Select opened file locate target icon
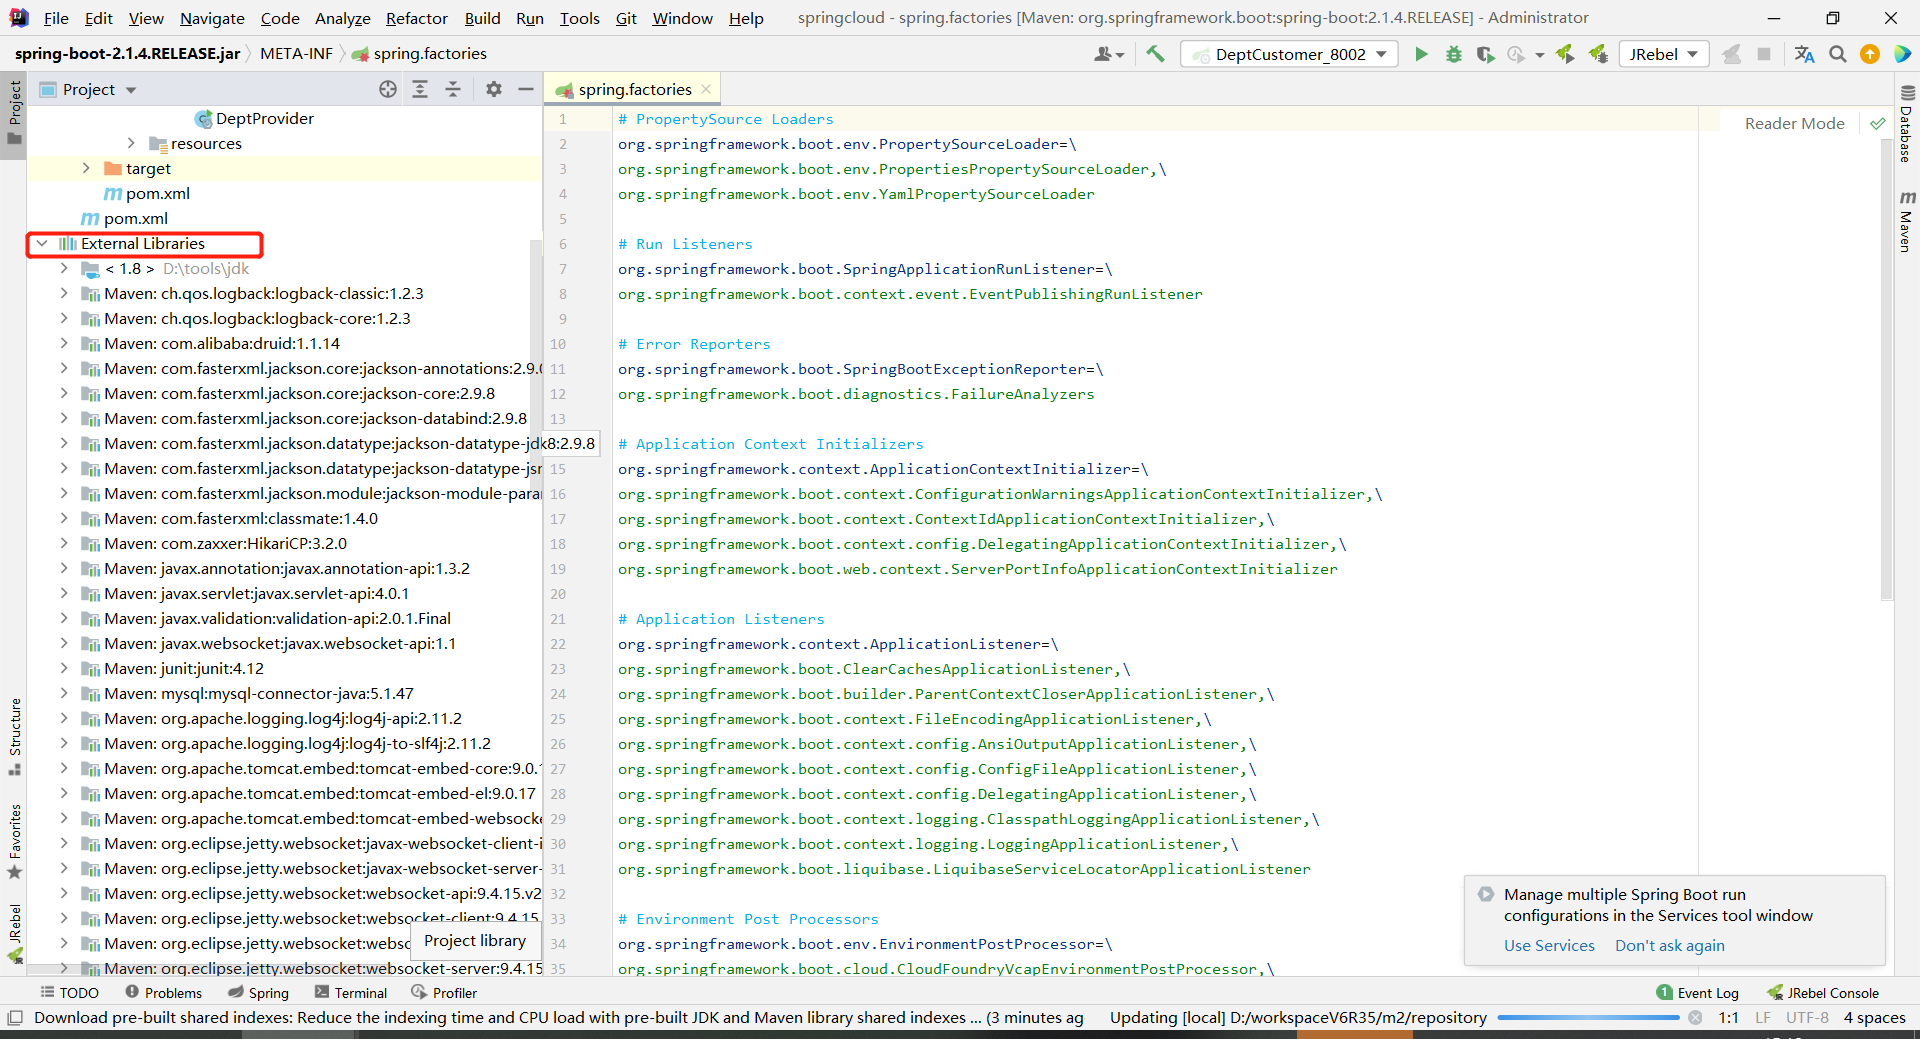The height and width of the screenshot is (1039, 1920). click(x=388, y=89)
